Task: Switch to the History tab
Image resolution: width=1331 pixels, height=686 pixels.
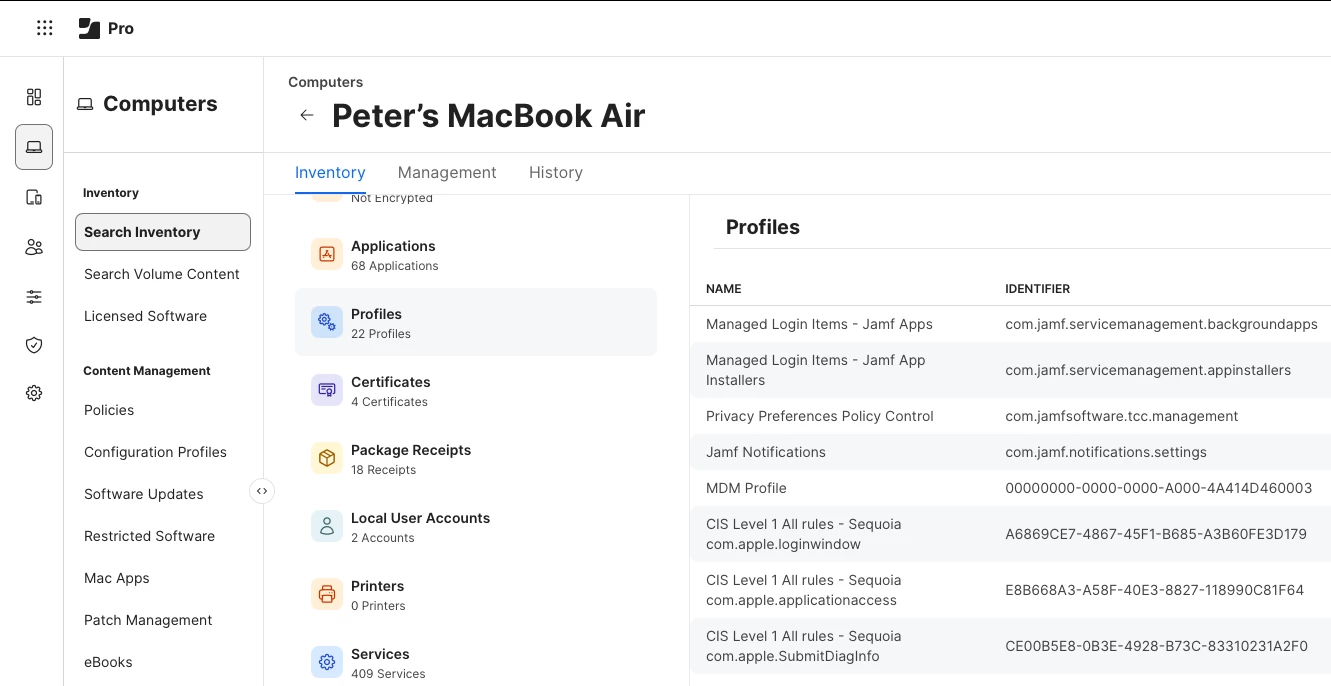Action: click(556, 172)
